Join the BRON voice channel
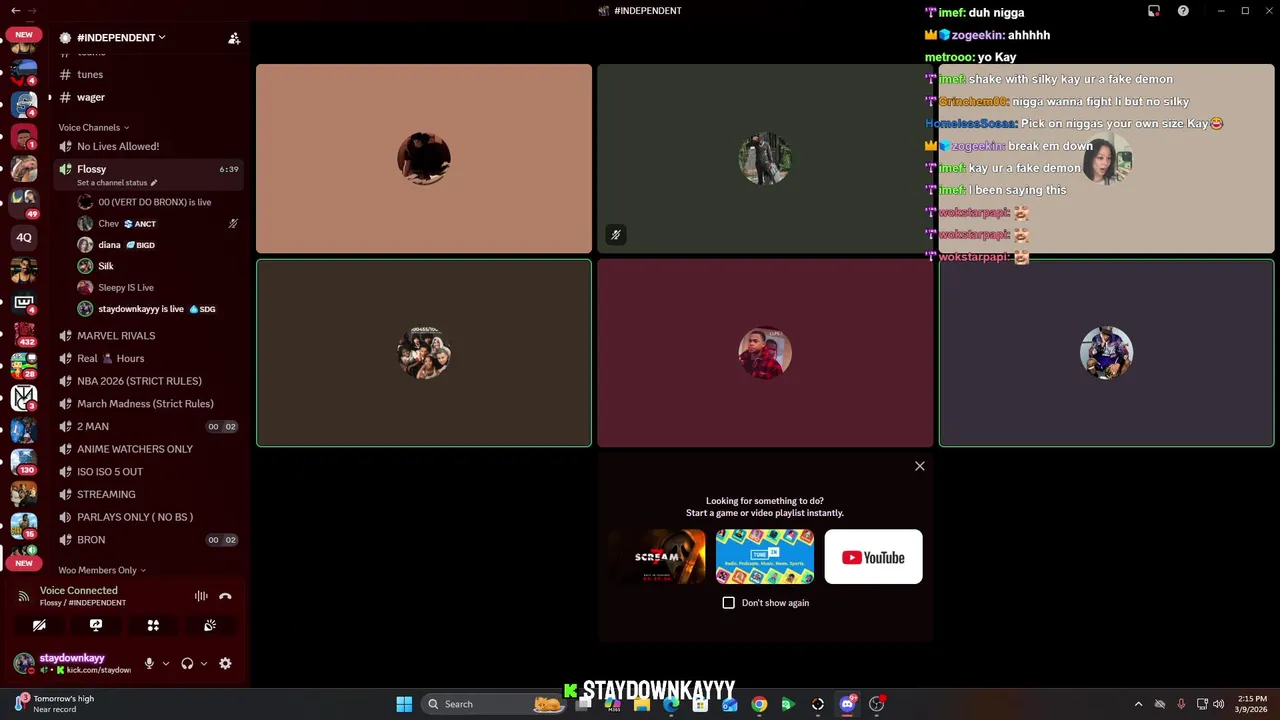 148,540
